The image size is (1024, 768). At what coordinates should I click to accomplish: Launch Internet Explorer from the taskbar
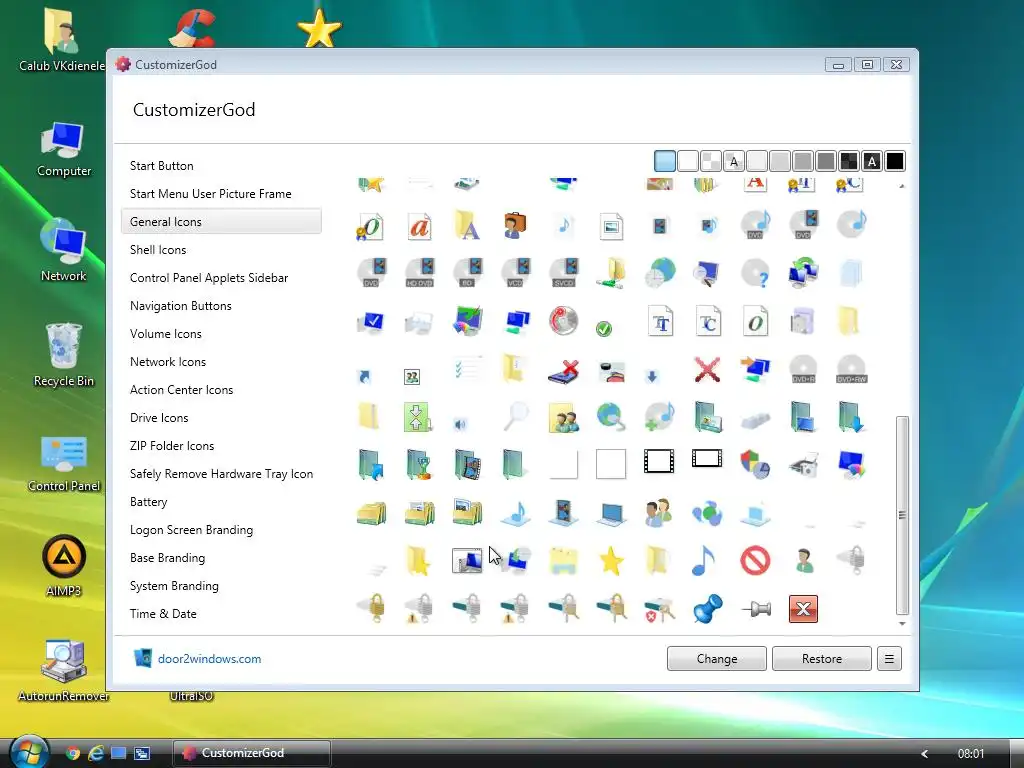tap(96, 753)
